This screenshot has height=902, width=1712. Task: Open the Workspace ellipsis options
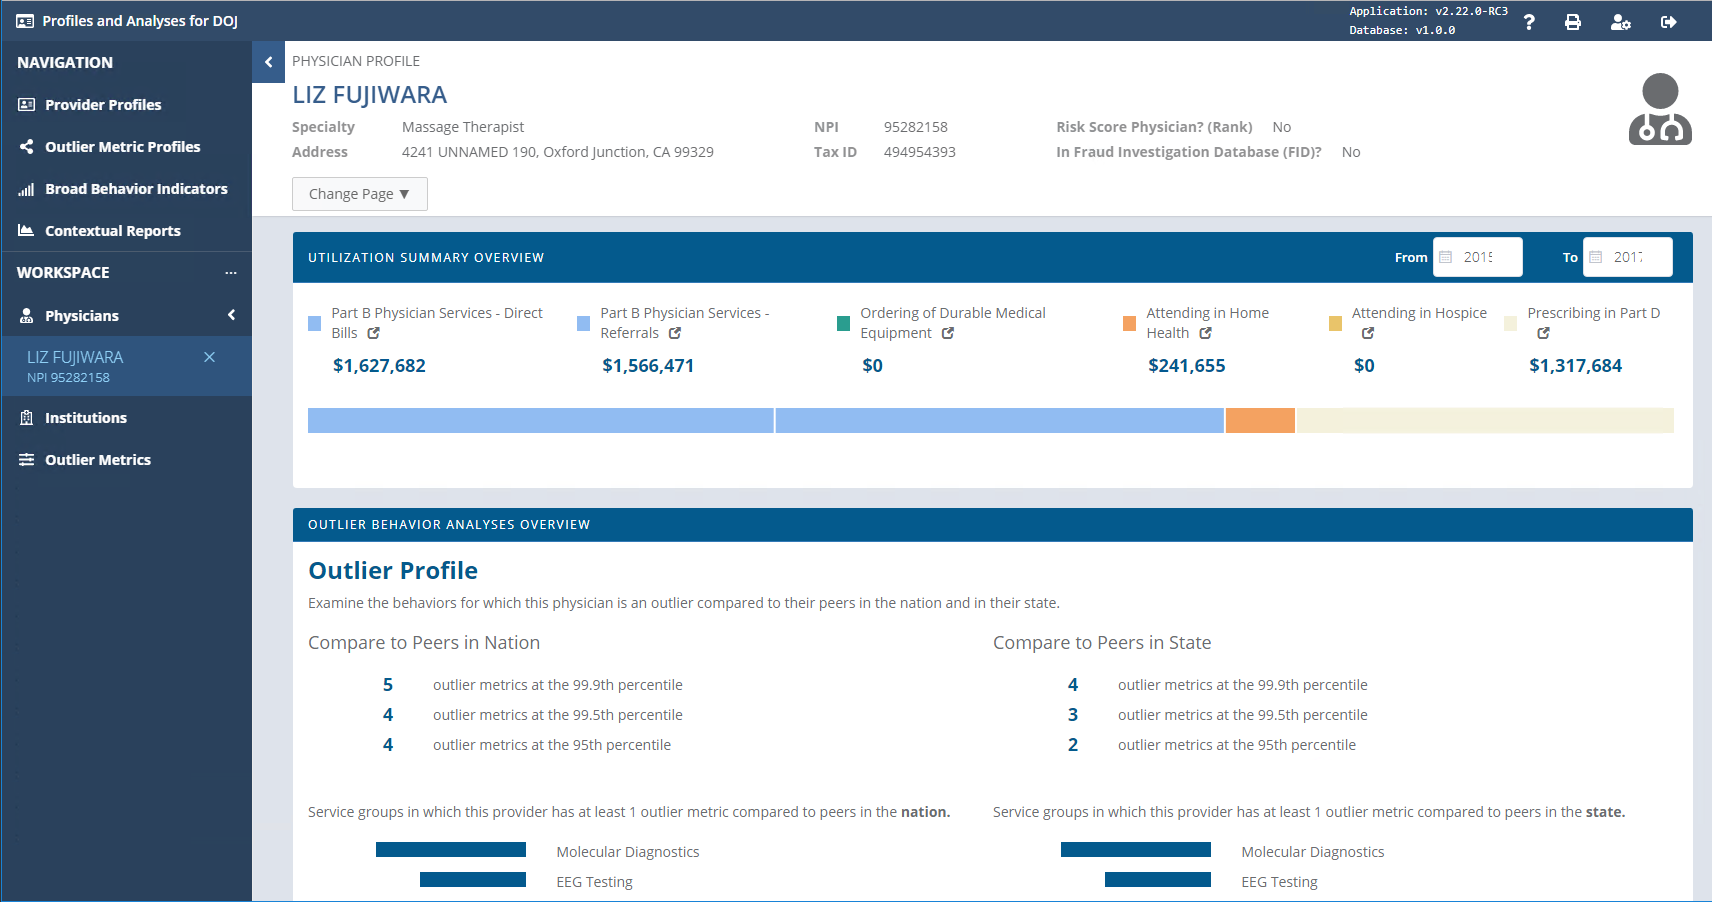point(231,273)
